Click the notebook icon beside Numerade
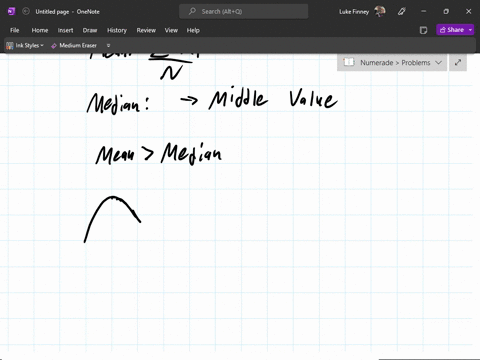Screen dimensions: 480x360 [x=349, y=62]
